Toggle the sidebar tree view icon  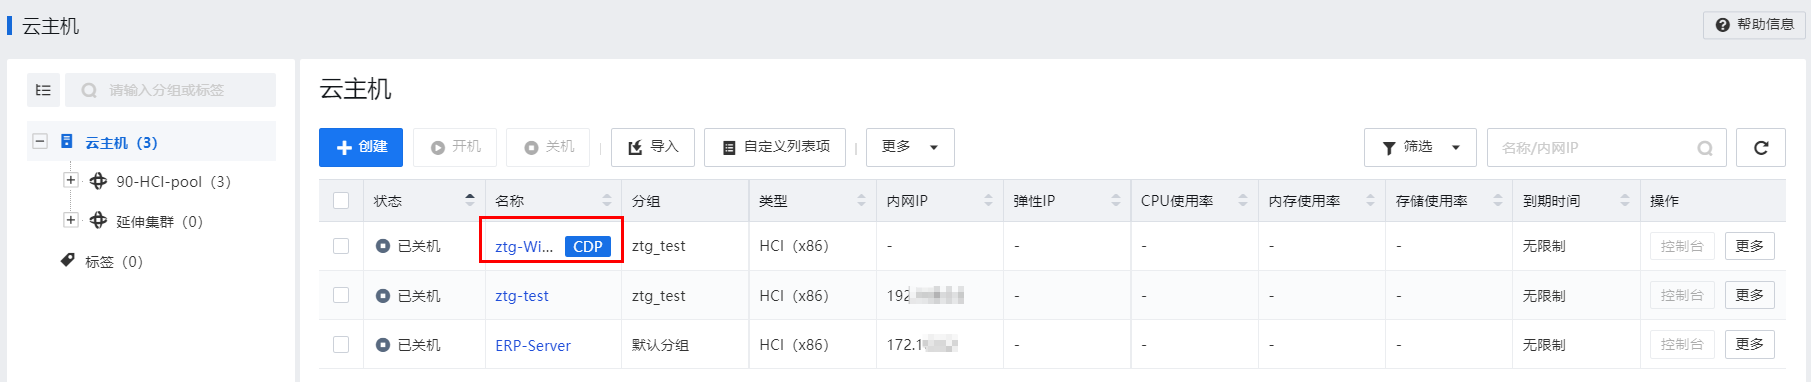(43, 90)
